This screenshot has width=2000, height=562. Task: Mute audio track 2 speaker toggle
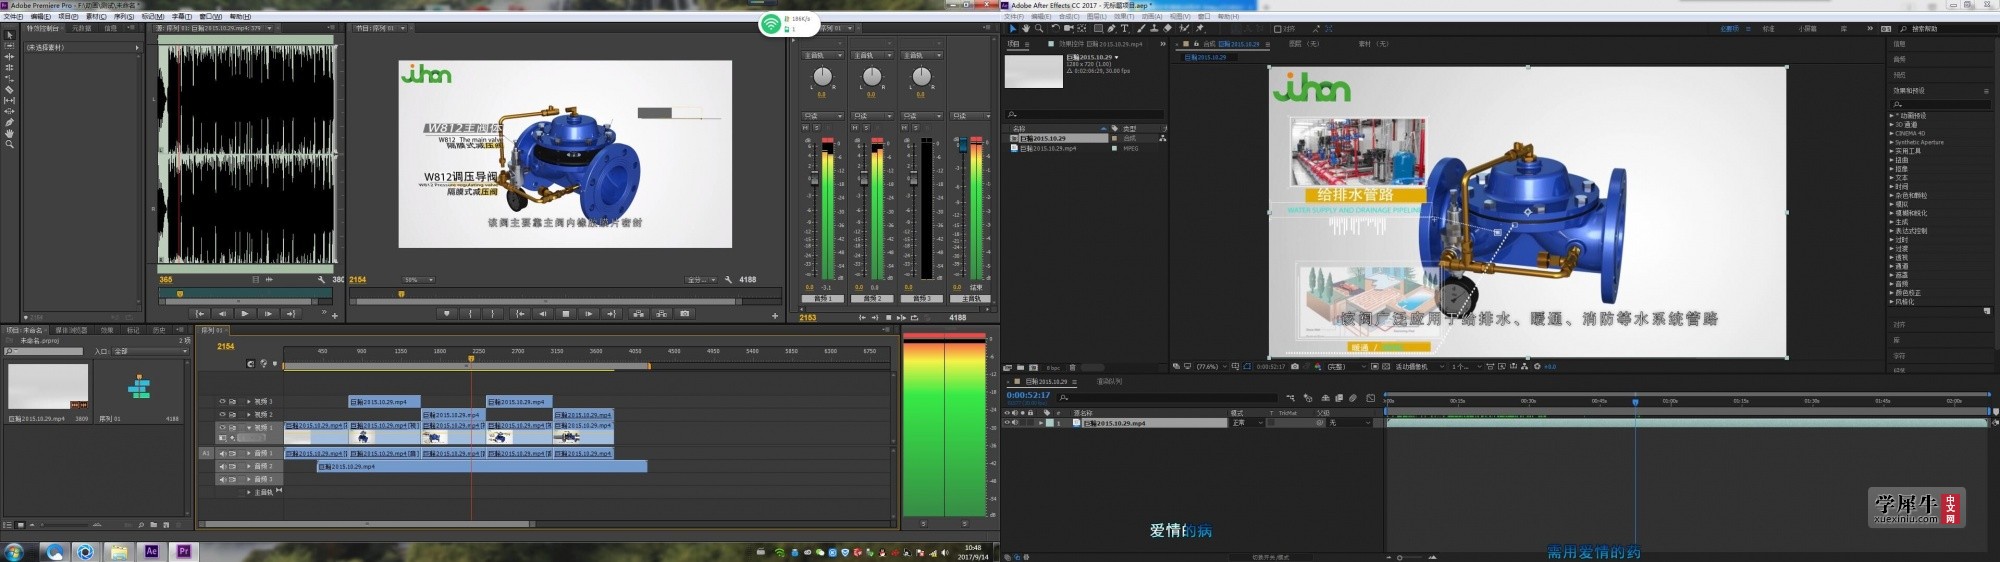(222, 466)
